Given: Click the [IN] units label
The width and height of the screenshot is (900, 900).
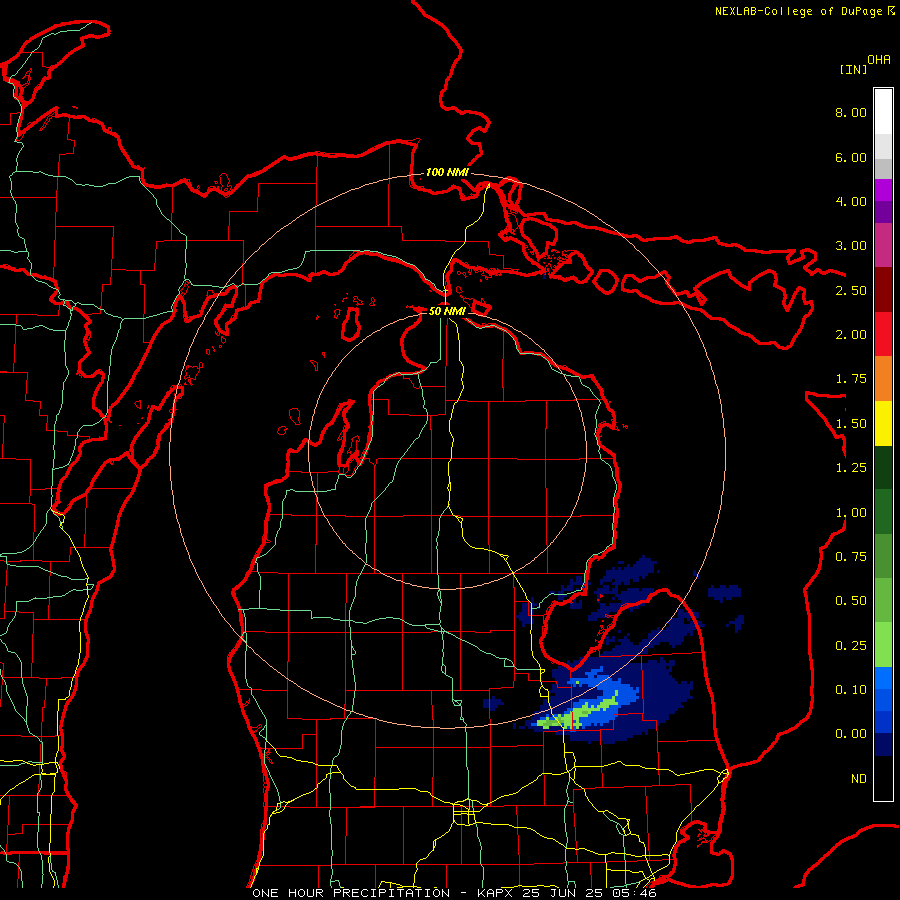Looking at the screenshot, I should 854,69.
